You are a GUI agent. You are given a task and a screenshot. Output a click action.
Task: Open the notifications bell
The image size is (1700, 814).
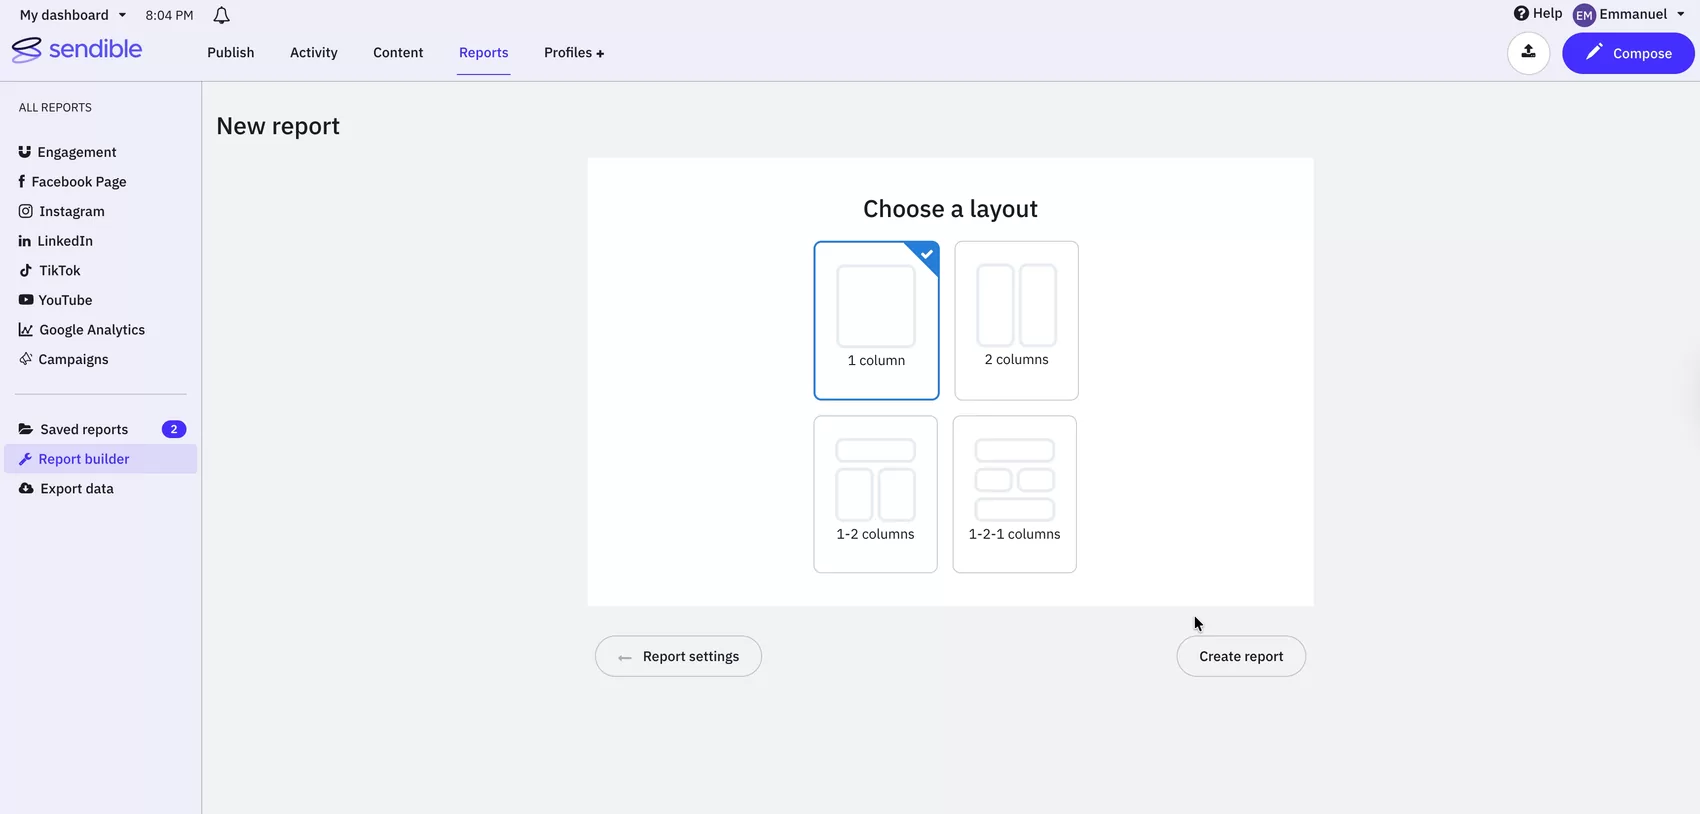[222, 15]
